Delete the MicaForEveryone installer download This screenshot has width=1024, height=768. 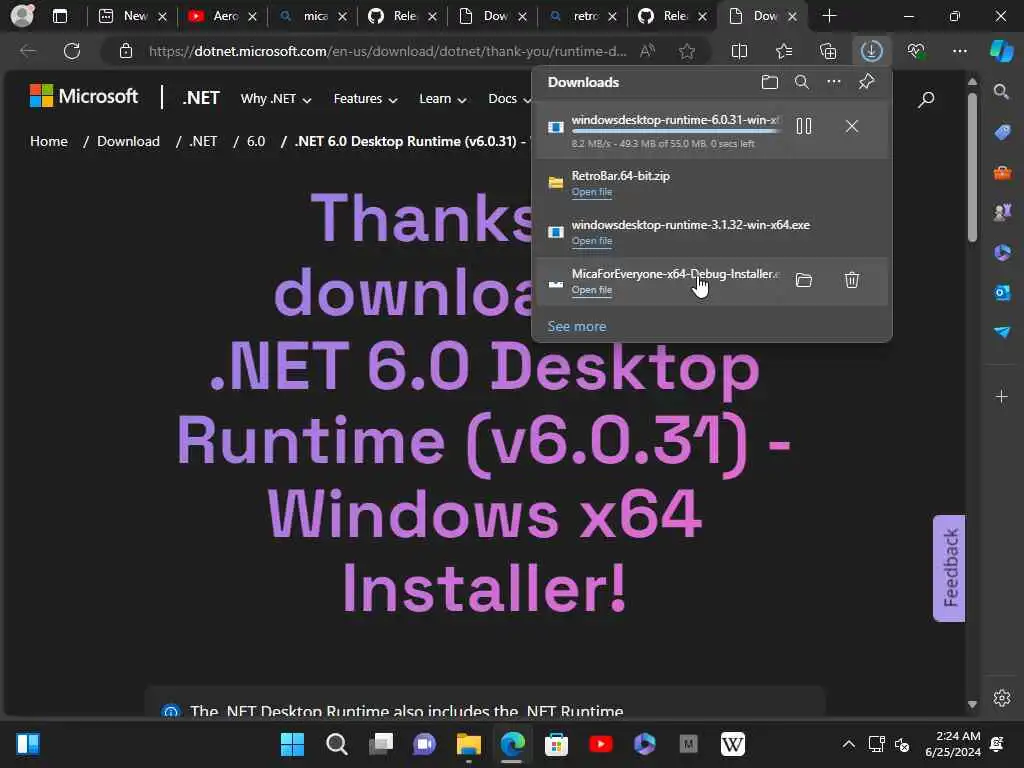click(852, 280)
